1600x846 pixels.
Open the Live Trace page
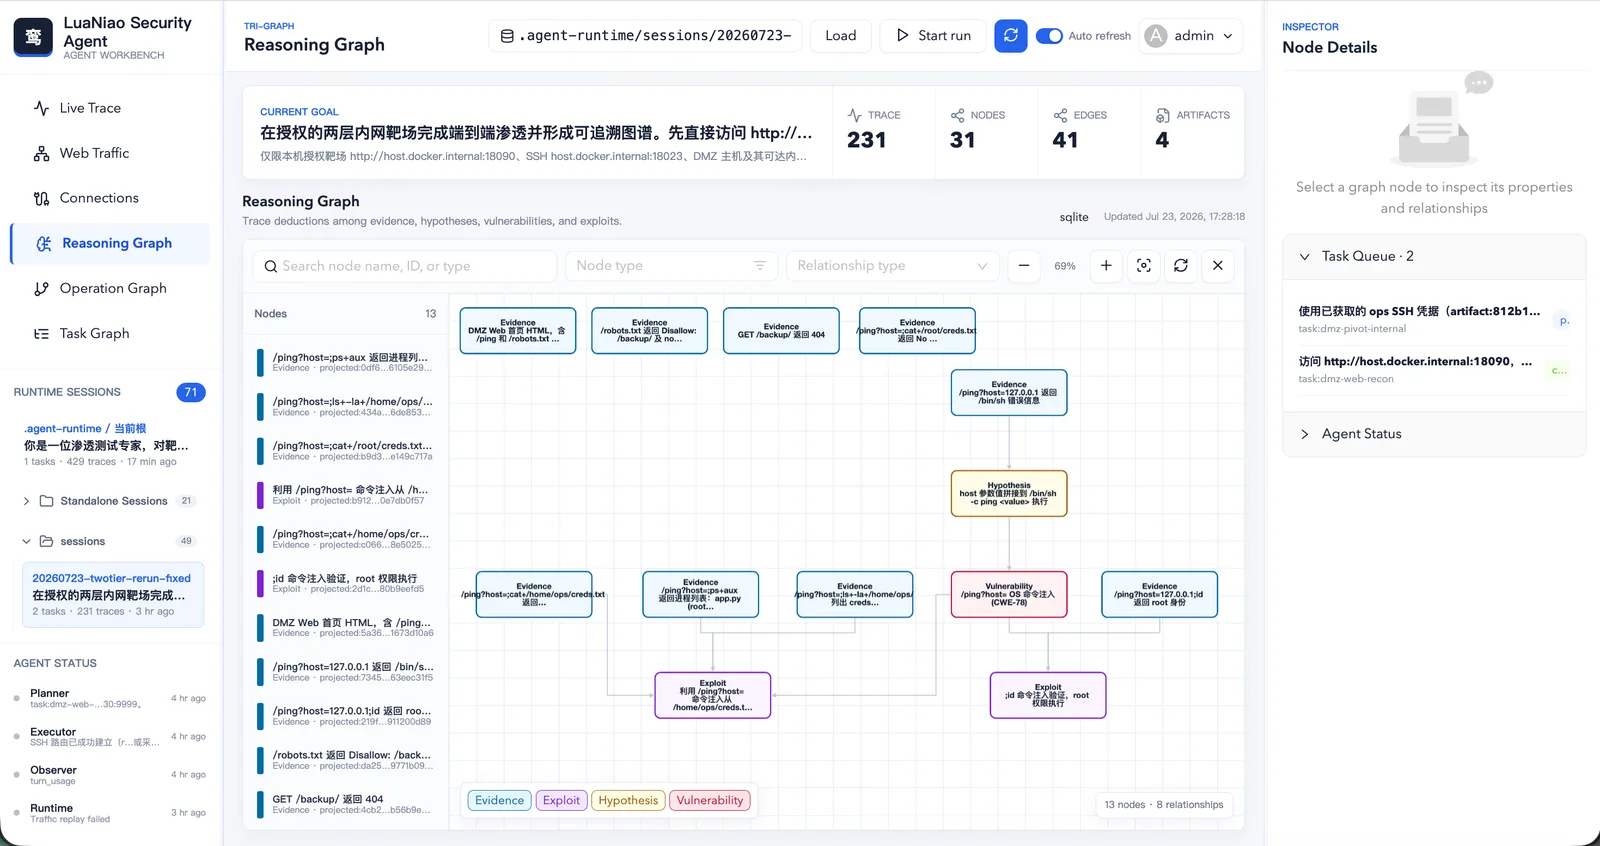110,108
